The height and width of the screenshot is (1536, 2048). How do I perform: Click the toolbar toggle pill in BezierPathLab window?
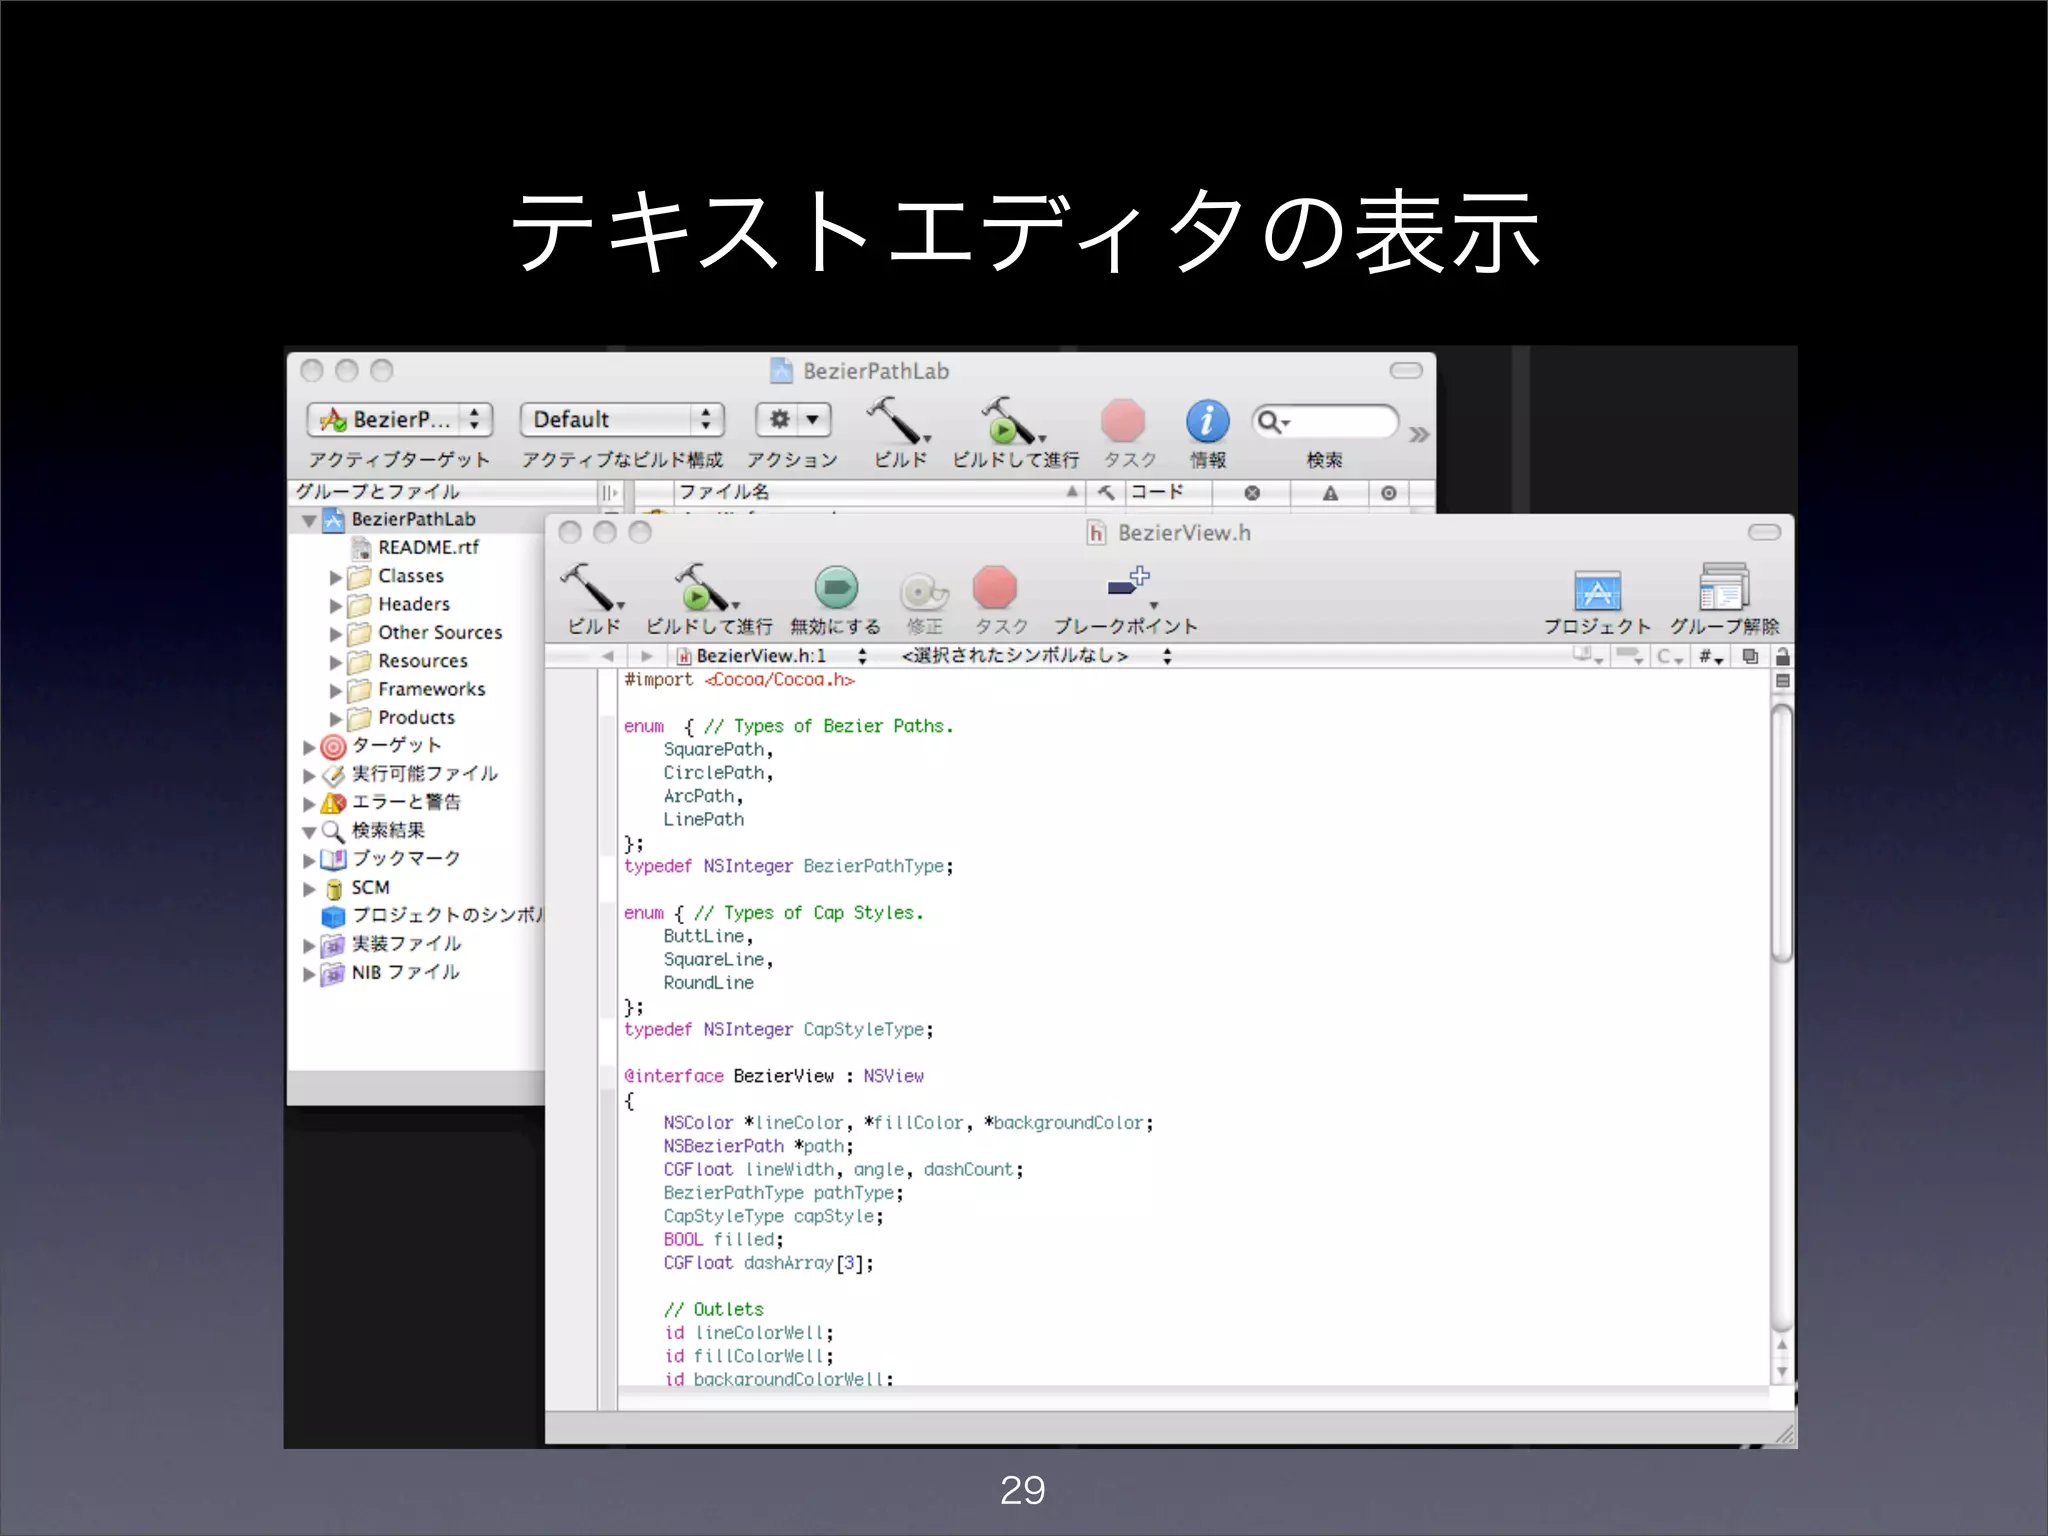pyautogui.click(x=1406, y=370)
